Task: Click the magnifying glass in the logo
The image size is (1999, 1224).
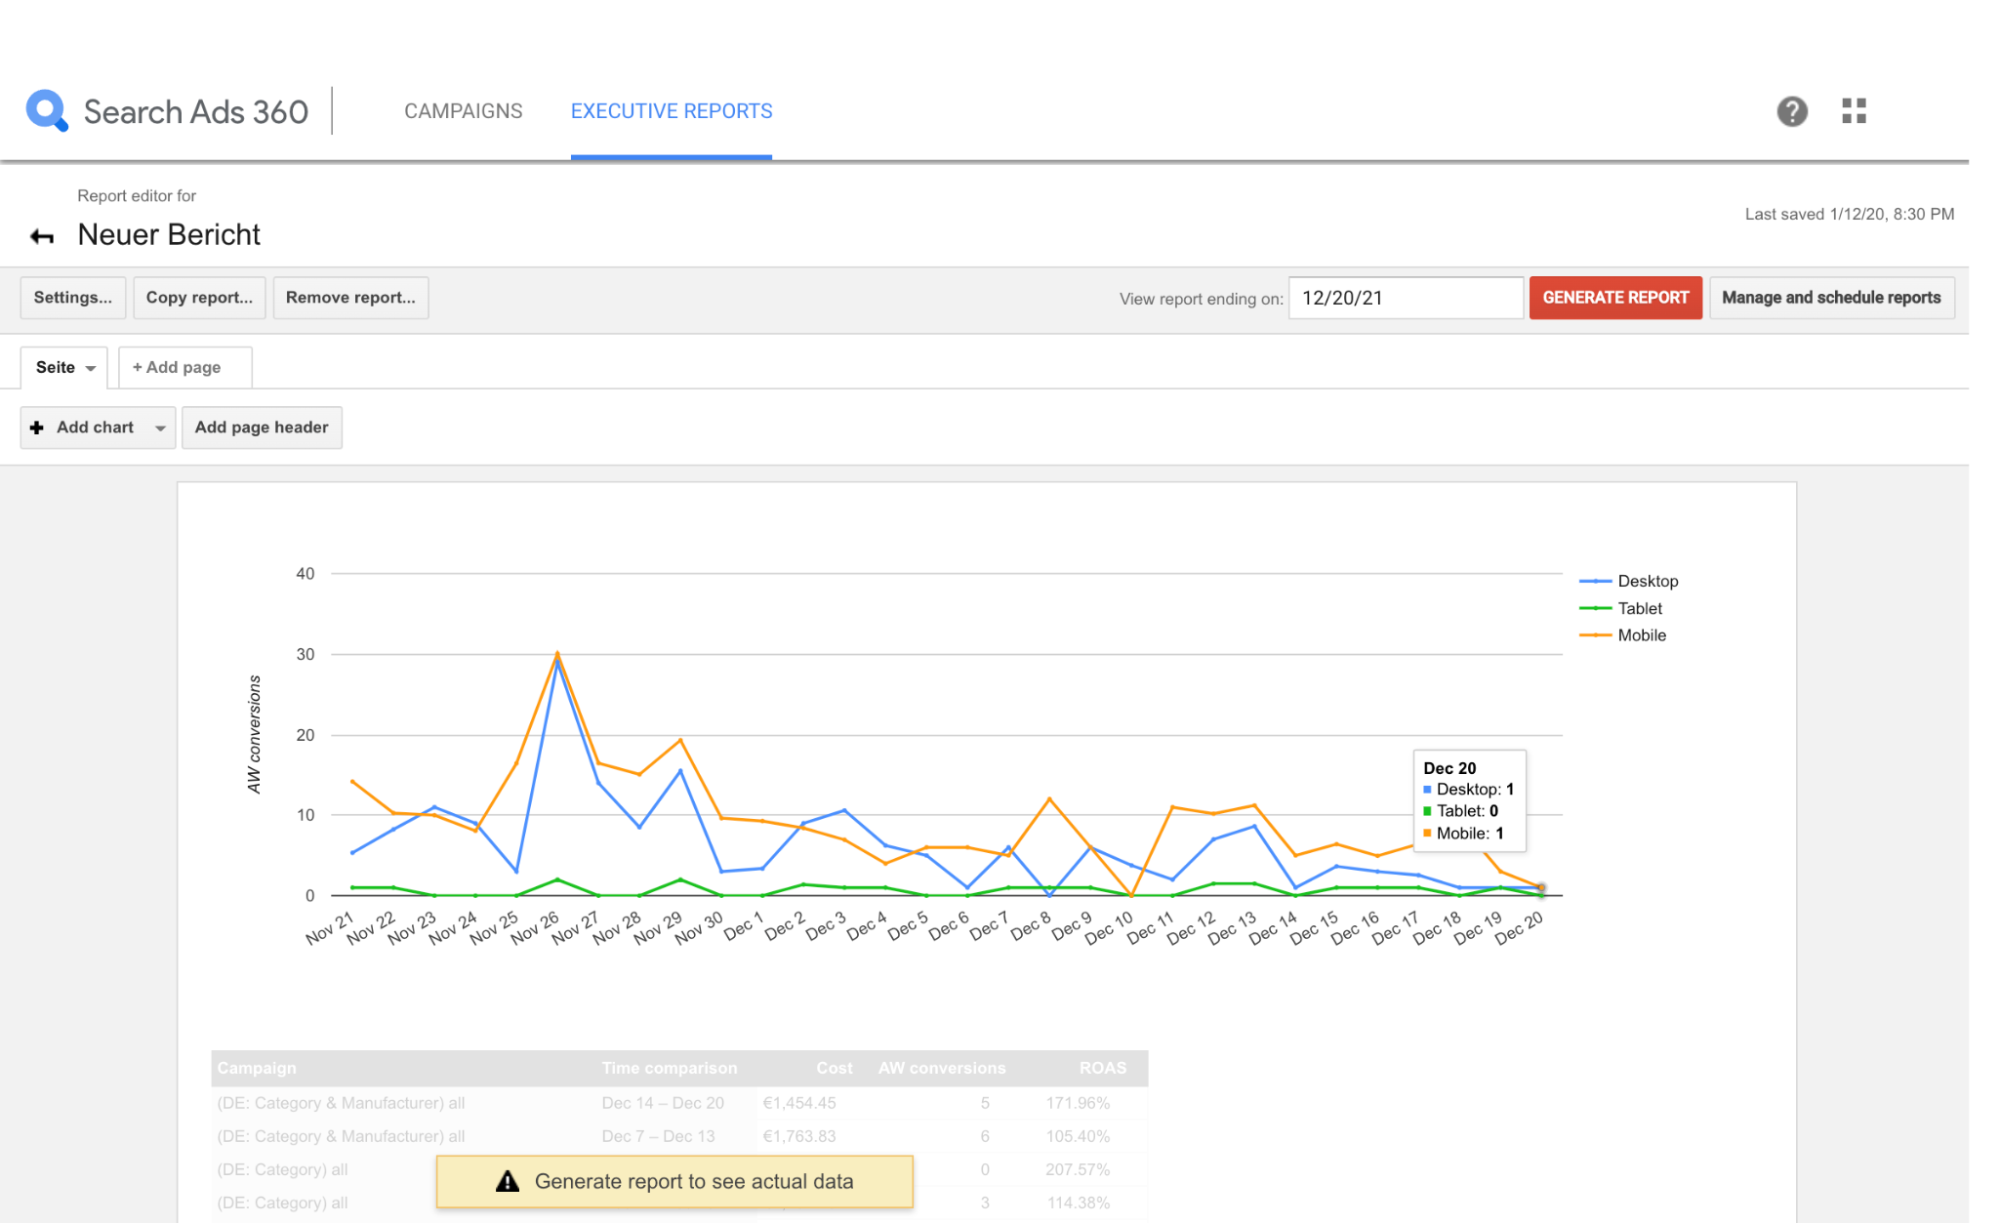Action: [46, 111]
